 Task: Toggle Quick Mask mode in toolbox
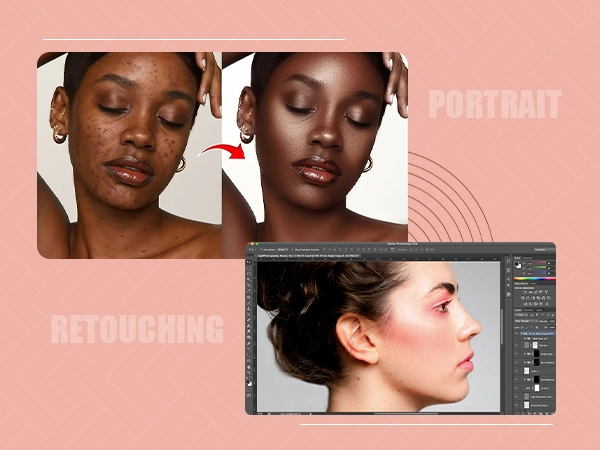coord(249,389)
